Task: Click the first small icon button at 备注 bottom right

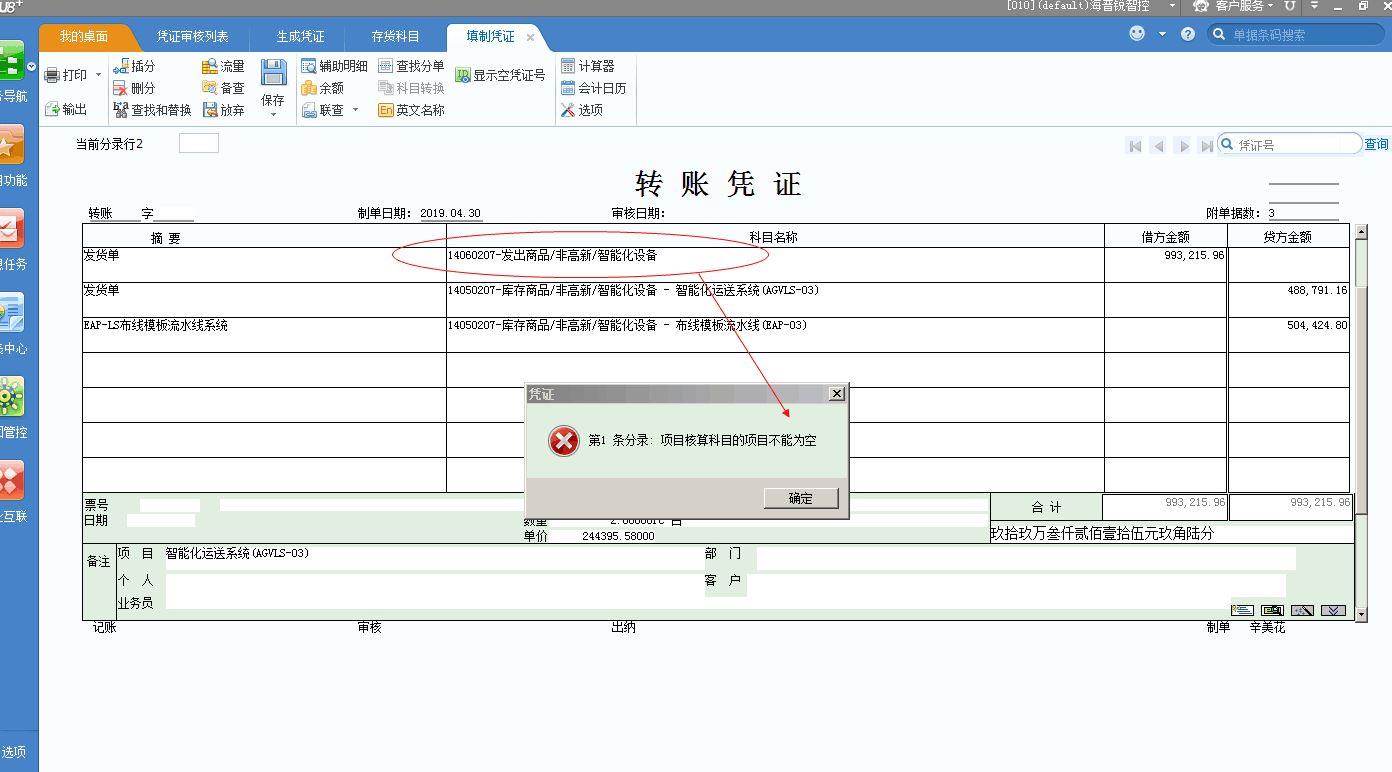Action: [x=1242, y=610]
